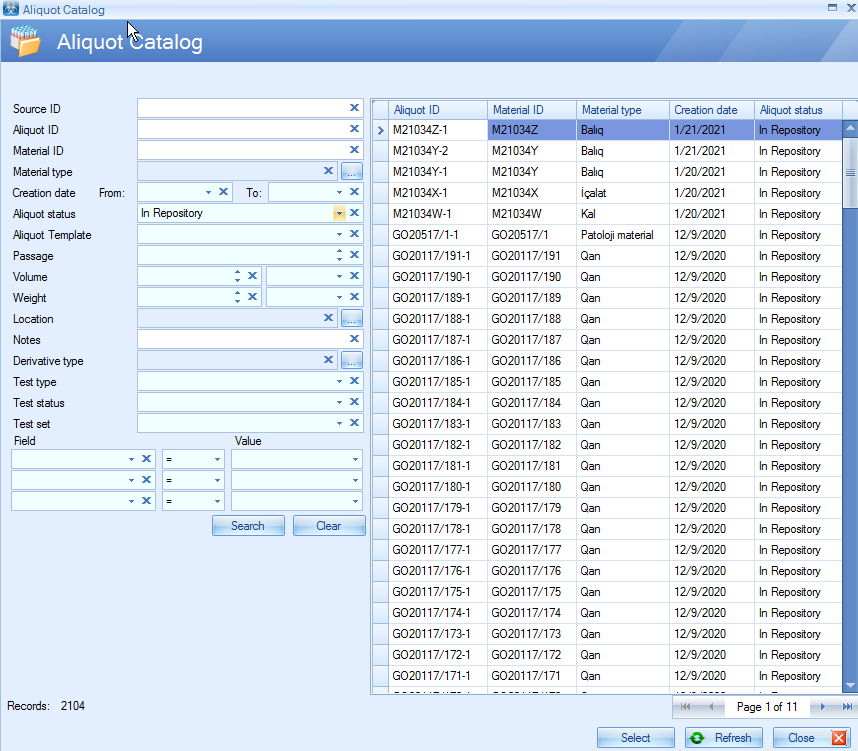Open Creation date From calendar dropdown

(x=208, y=192)
